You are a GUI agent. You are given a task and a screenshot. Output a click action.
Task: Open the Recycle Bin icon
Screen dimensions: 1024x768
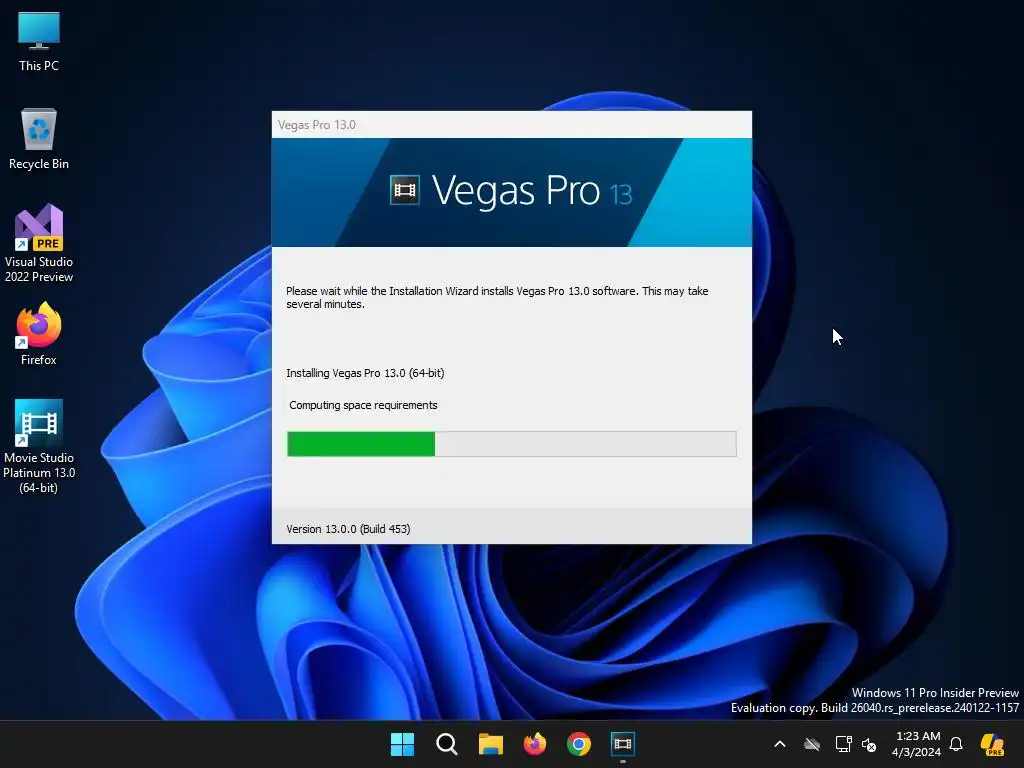[39, 139]
